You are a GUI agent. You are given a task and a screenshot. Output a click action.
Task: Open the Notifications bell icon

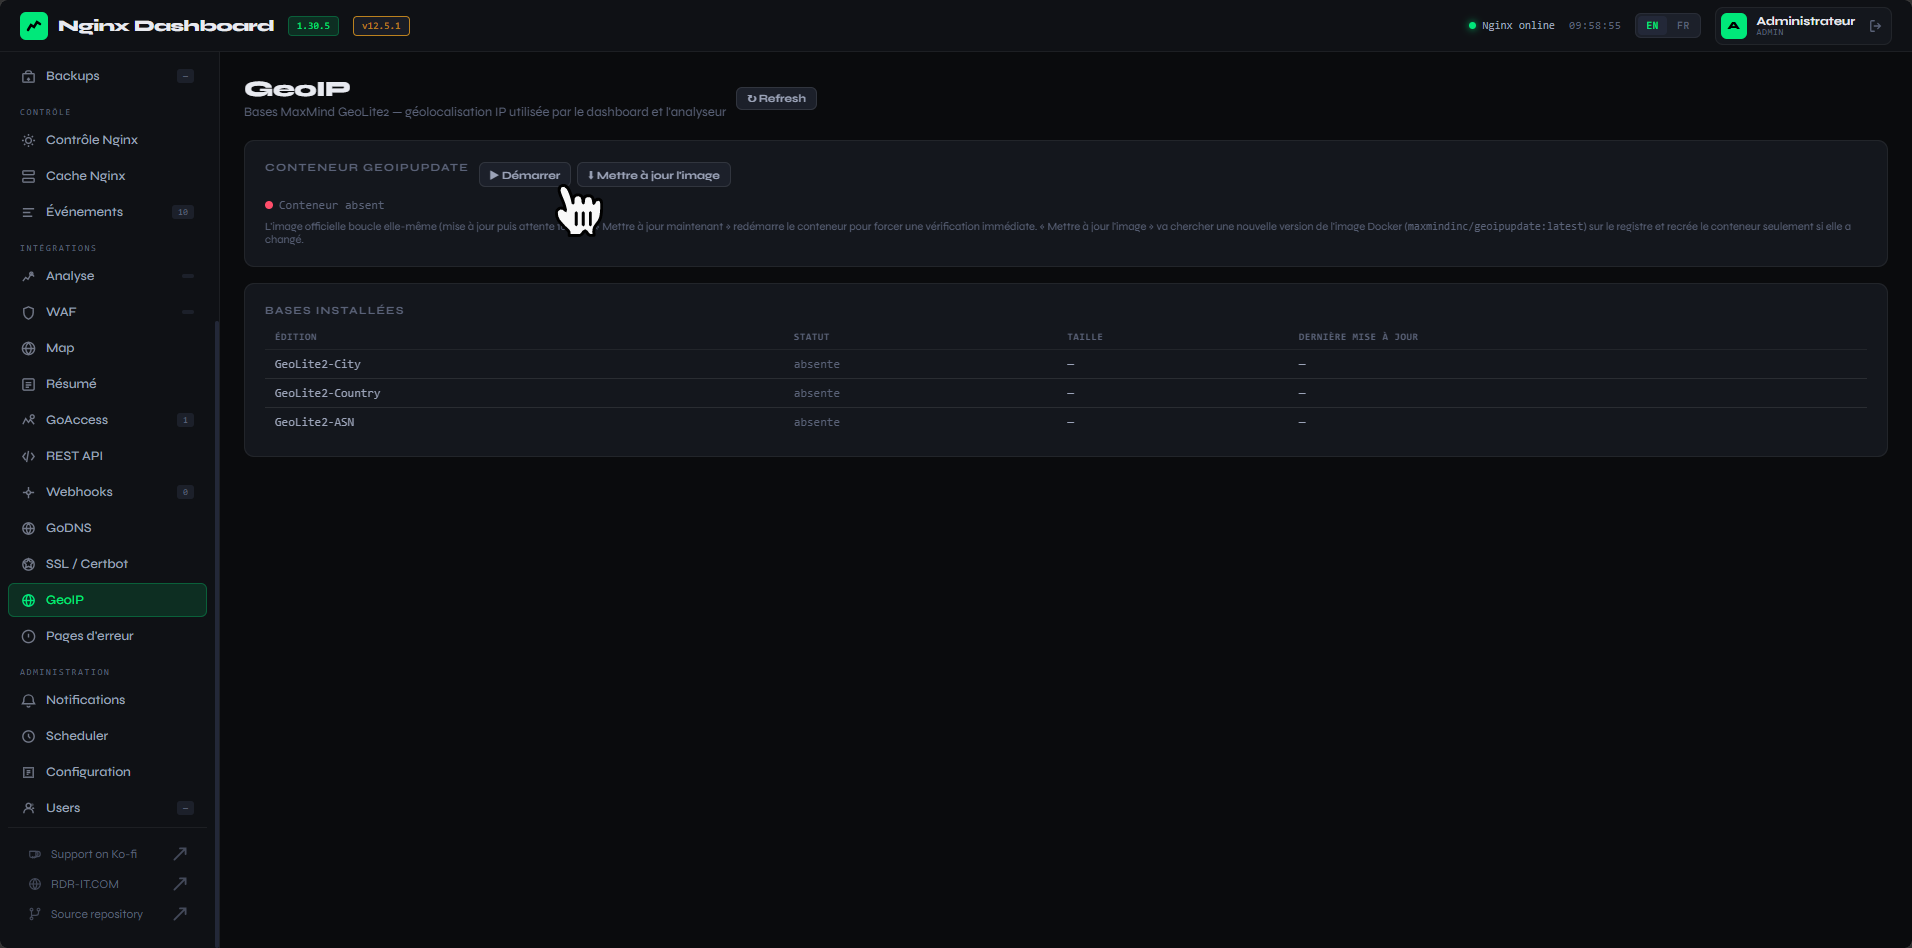pyautogui.click(x=29, y=700)
